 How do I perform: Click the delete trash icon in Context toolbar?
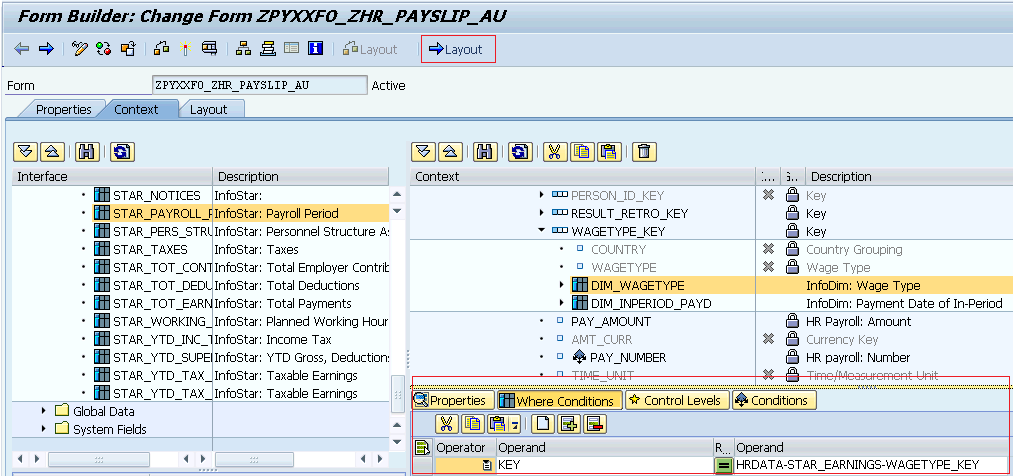pos(645,152)
